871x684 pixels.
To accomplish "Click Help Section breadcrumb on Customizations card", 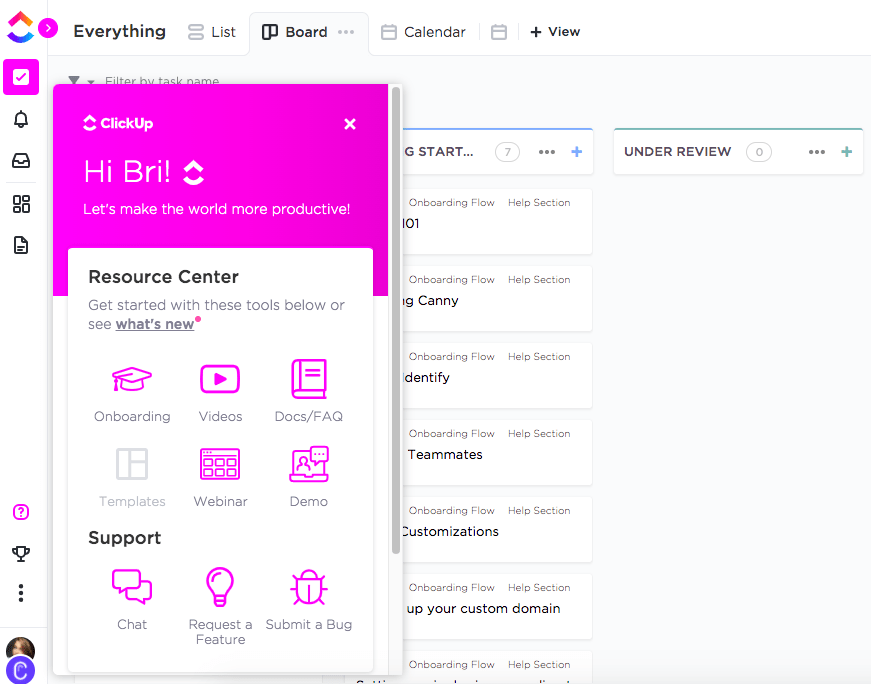I will coord(539,511).
